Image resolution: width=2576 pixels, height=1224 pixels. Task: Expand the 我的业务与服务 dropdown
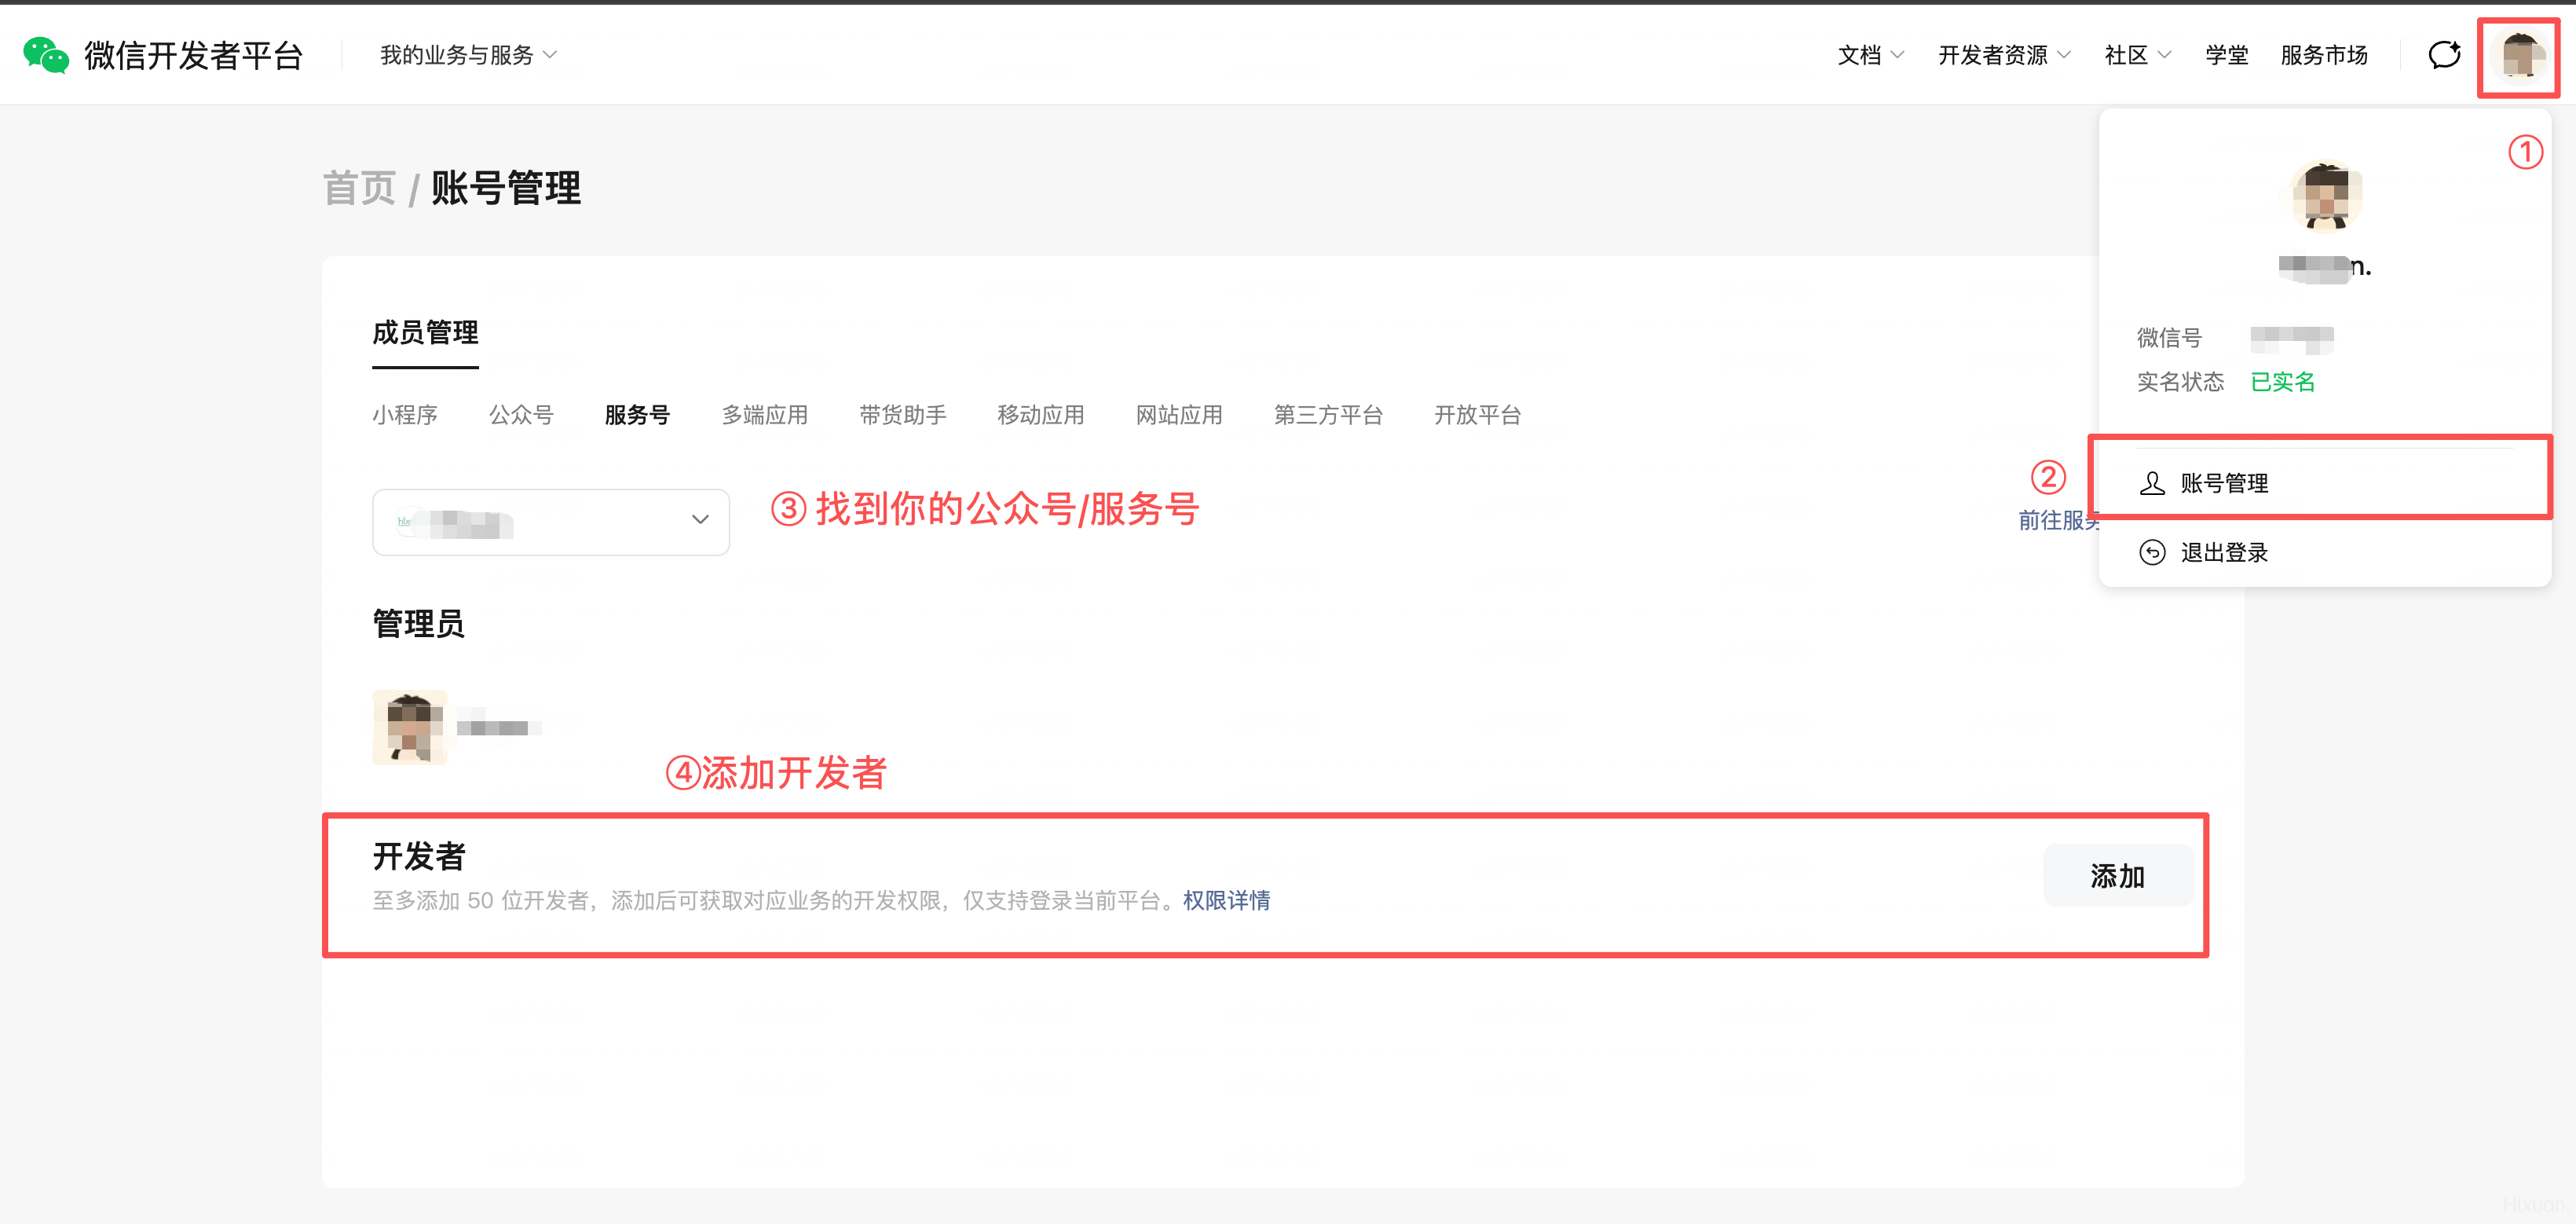[468, 55]
